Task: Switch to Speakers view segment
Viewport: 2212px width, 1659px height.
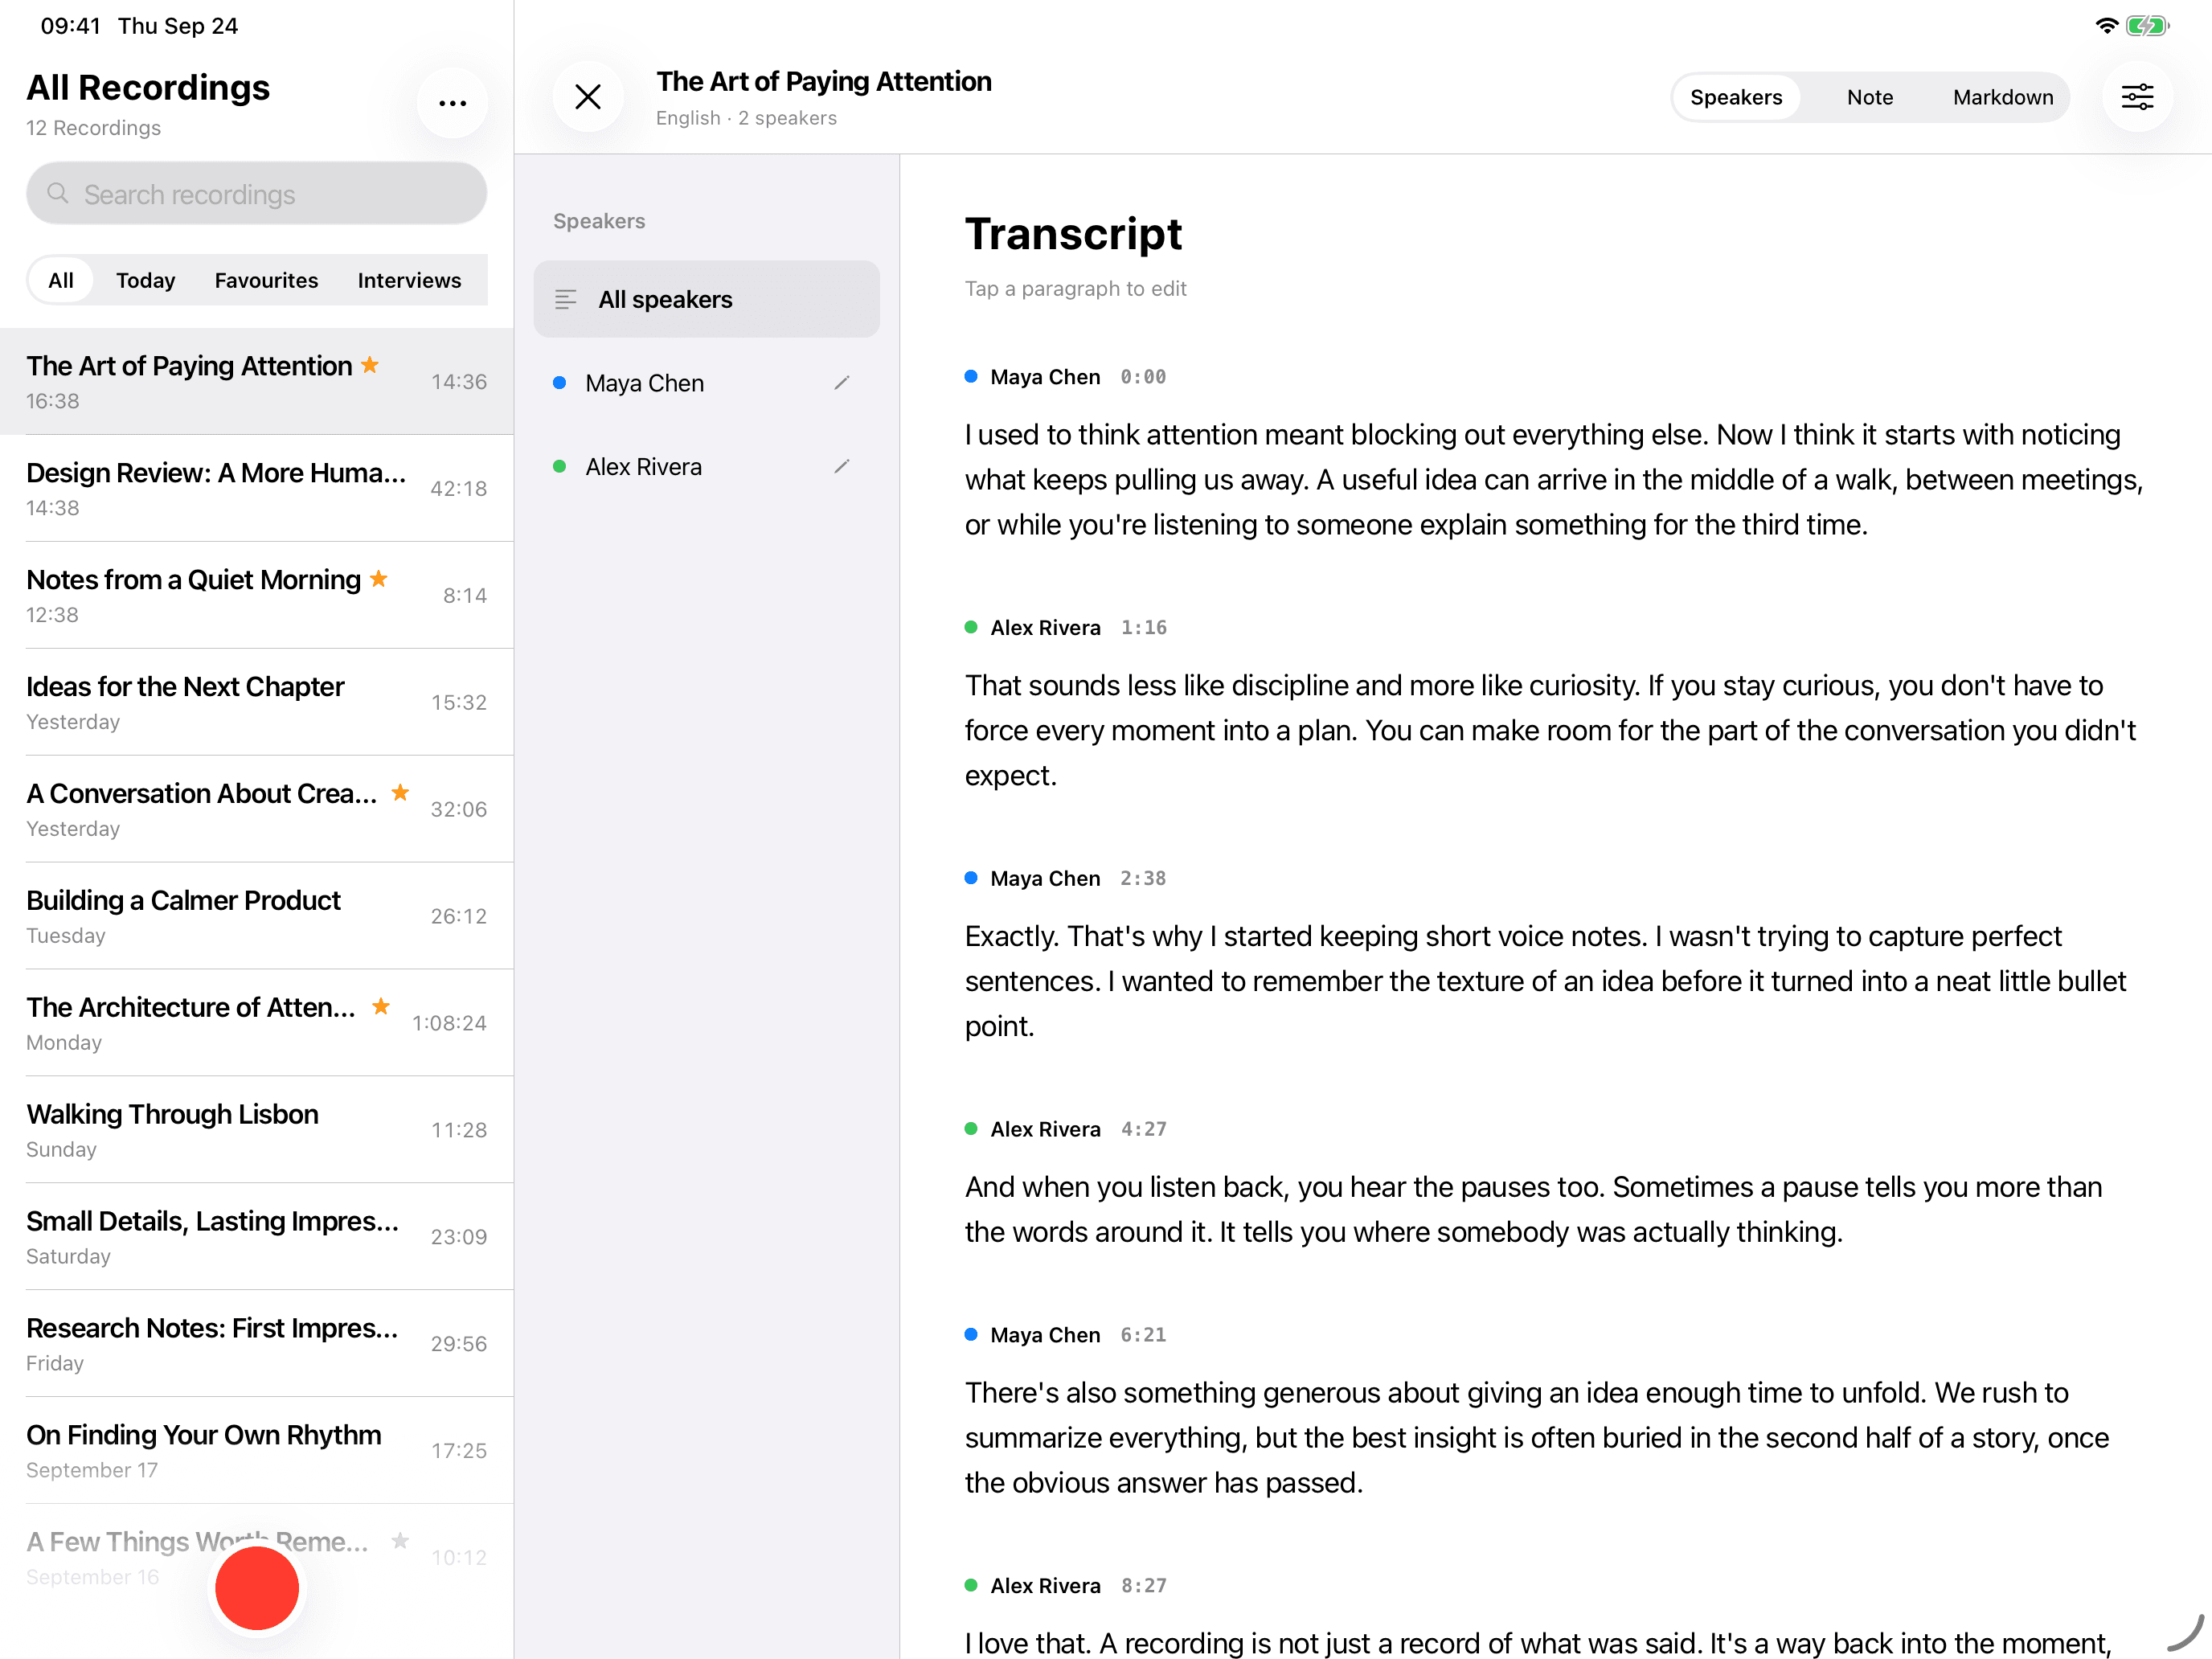Action: [x=1736, y=97]
